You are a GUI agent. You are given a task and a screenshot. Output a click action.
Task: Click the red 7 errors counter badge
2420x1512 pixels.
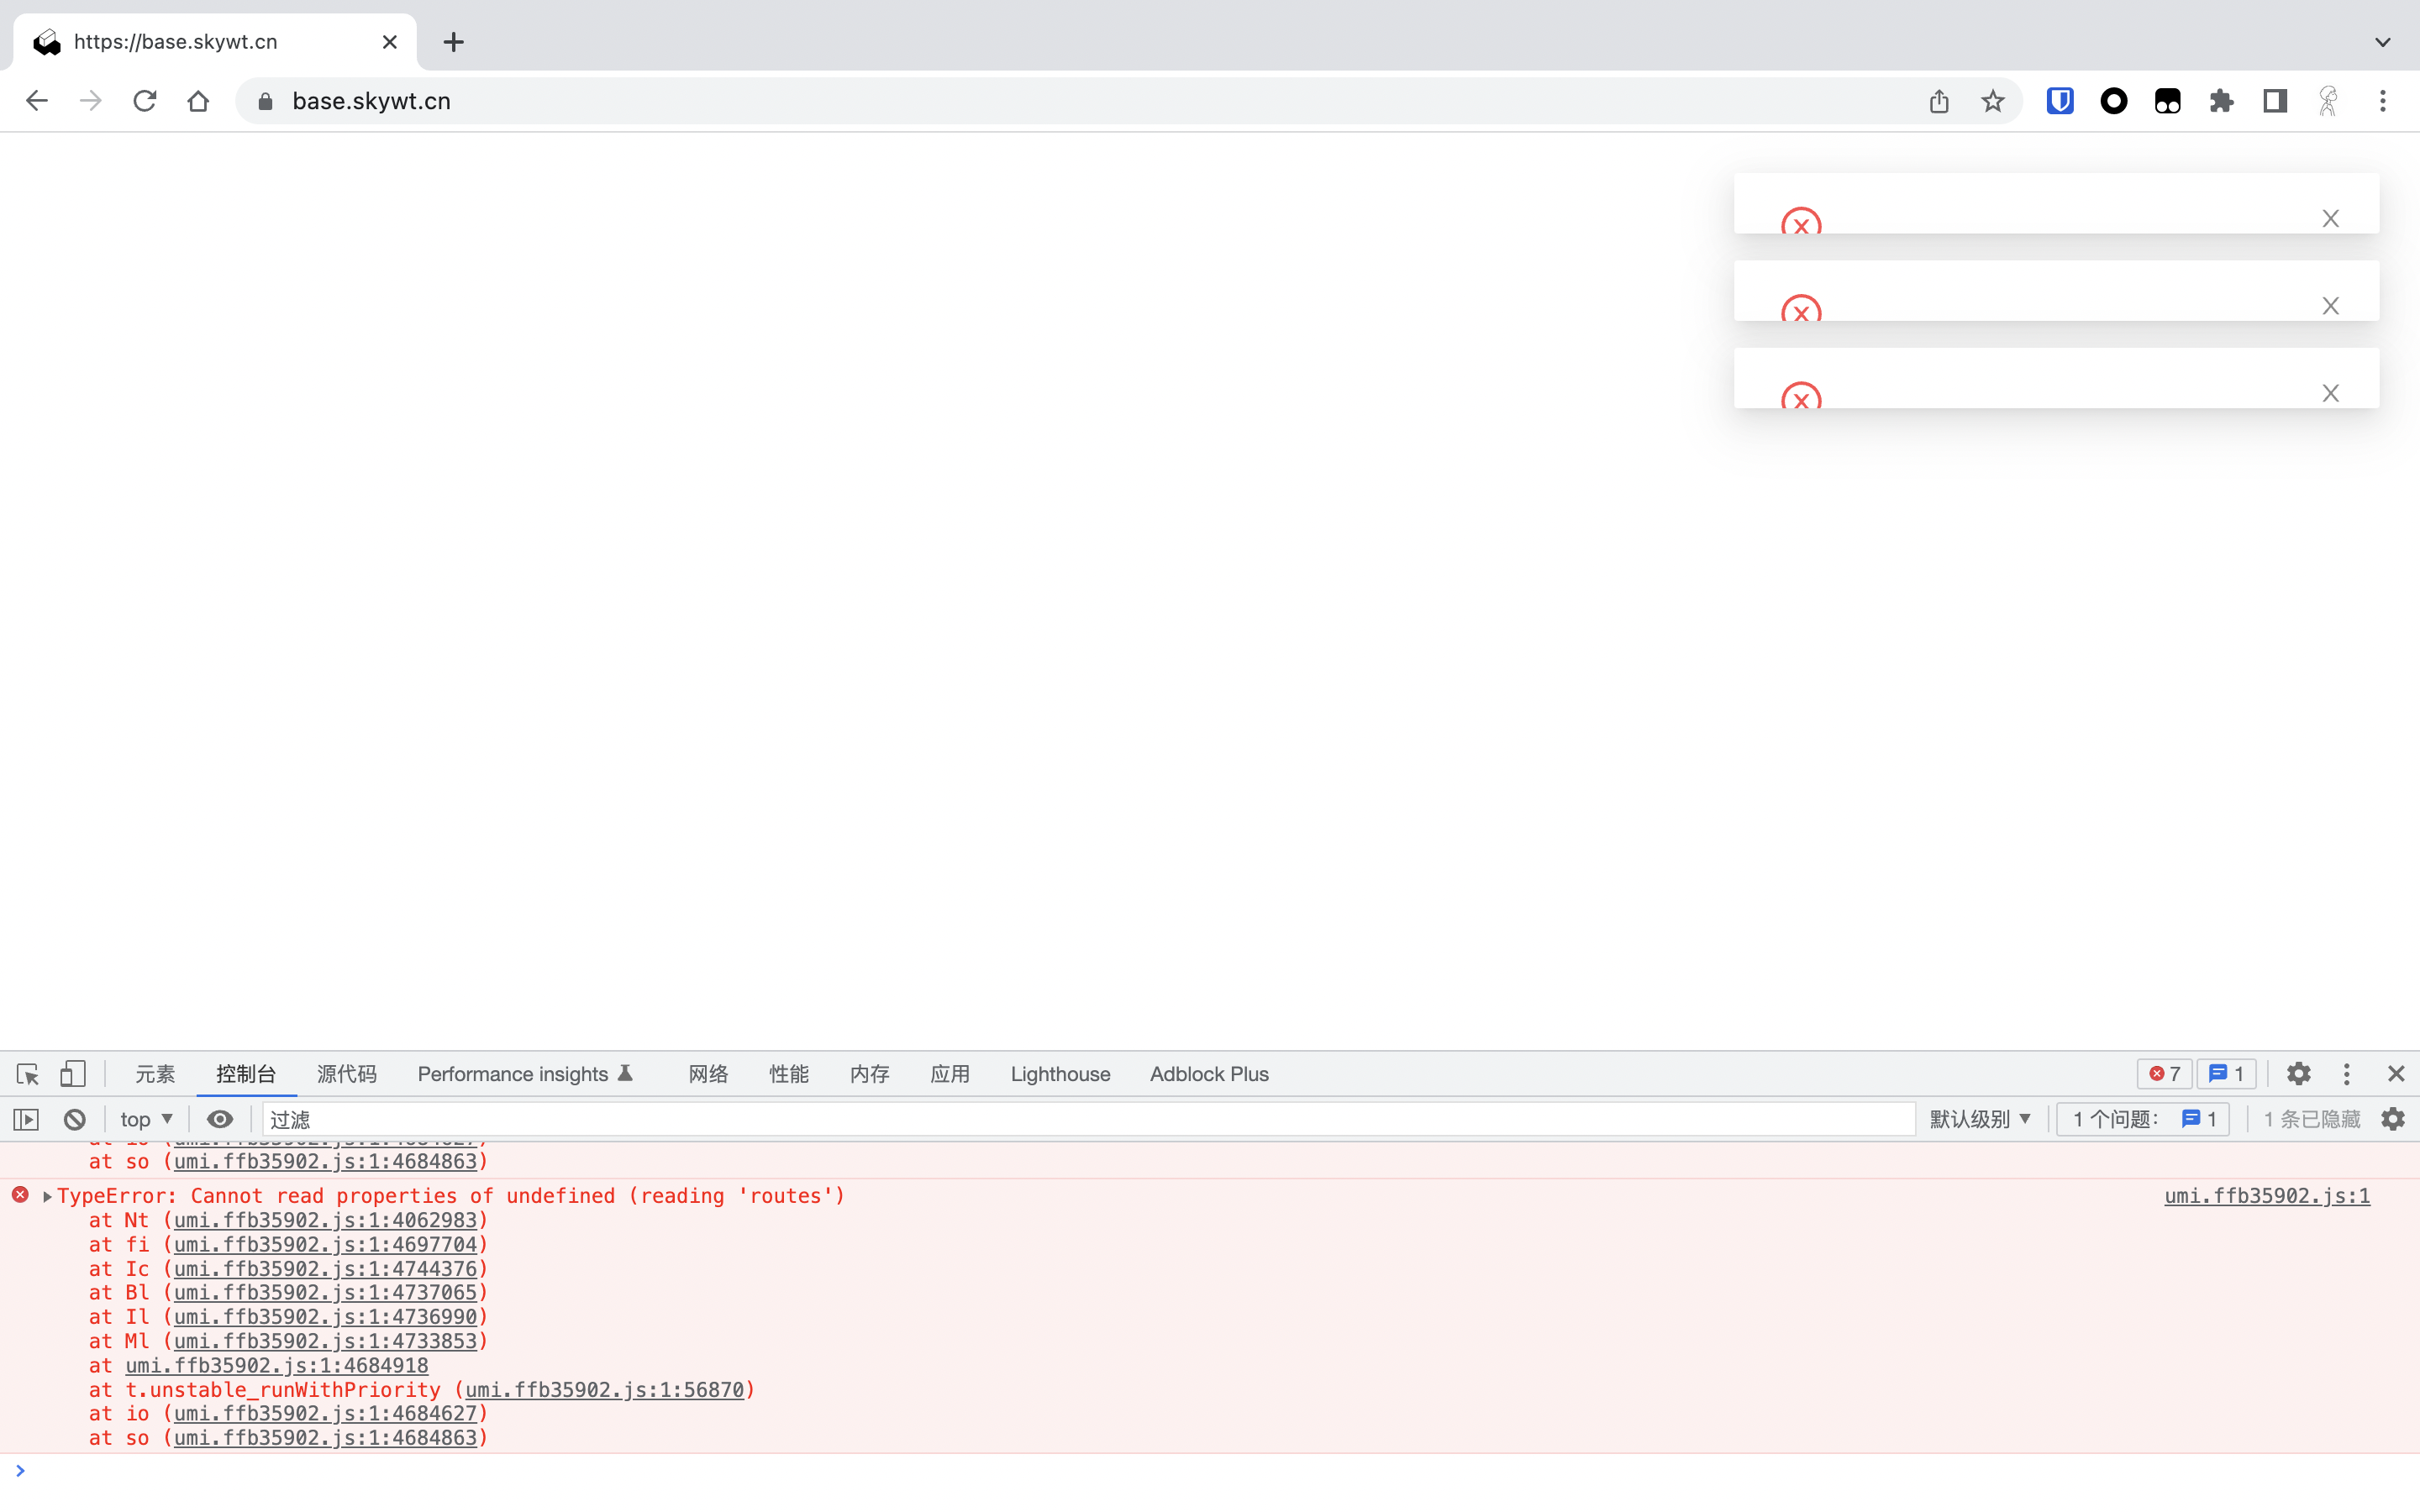tap(2165, 1074)
